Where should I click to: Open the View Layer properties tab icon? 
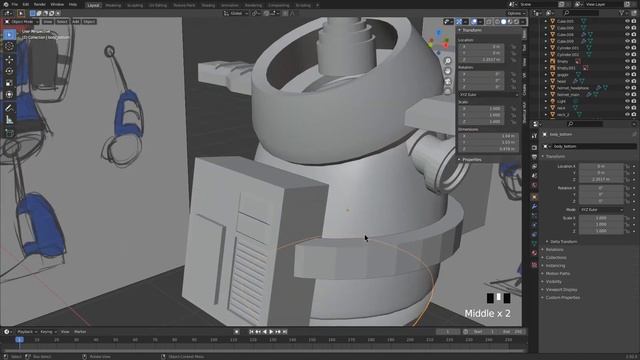click(x=534, y=167)
